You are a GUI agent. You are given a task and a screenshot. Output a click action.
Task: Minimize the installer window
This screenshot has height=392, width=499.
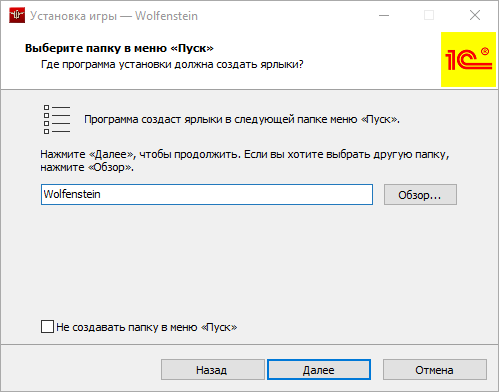click(x=384, y=15)
